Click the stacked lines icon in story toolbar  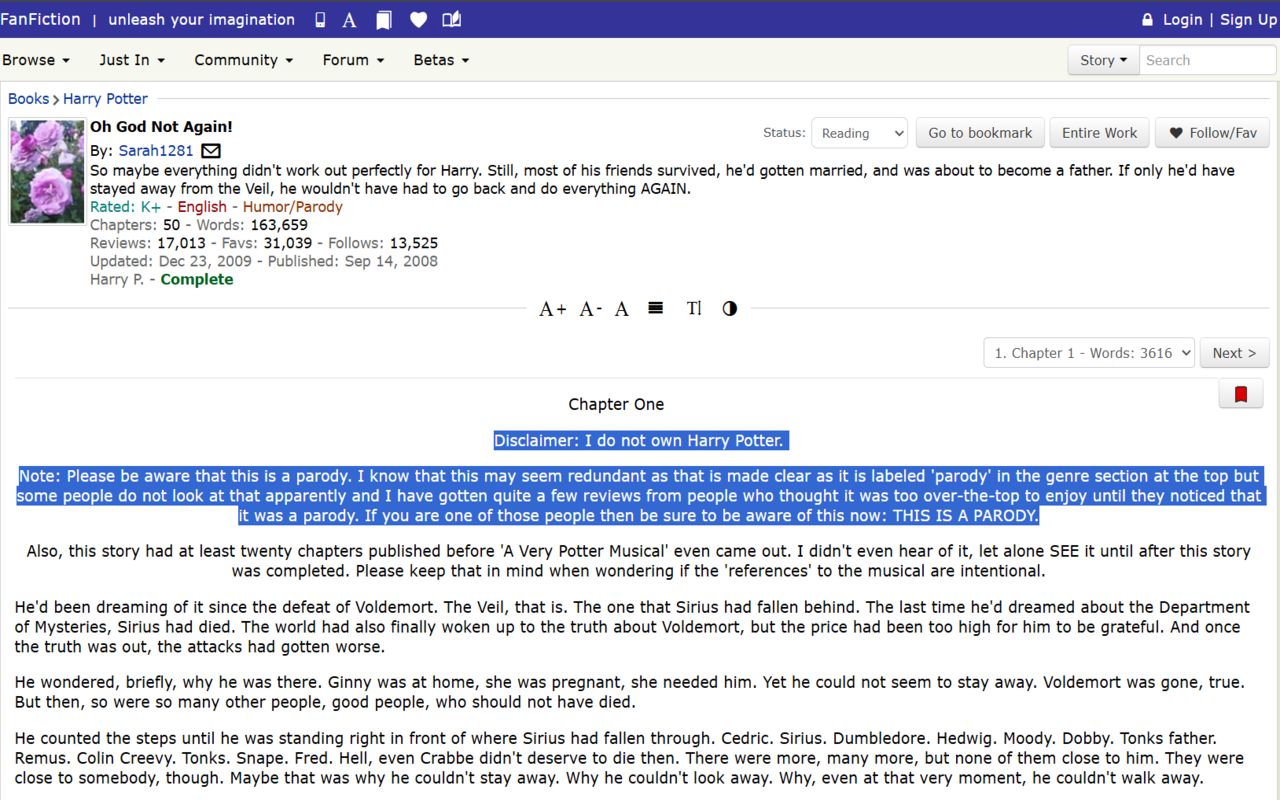click(x=656, y=308)
